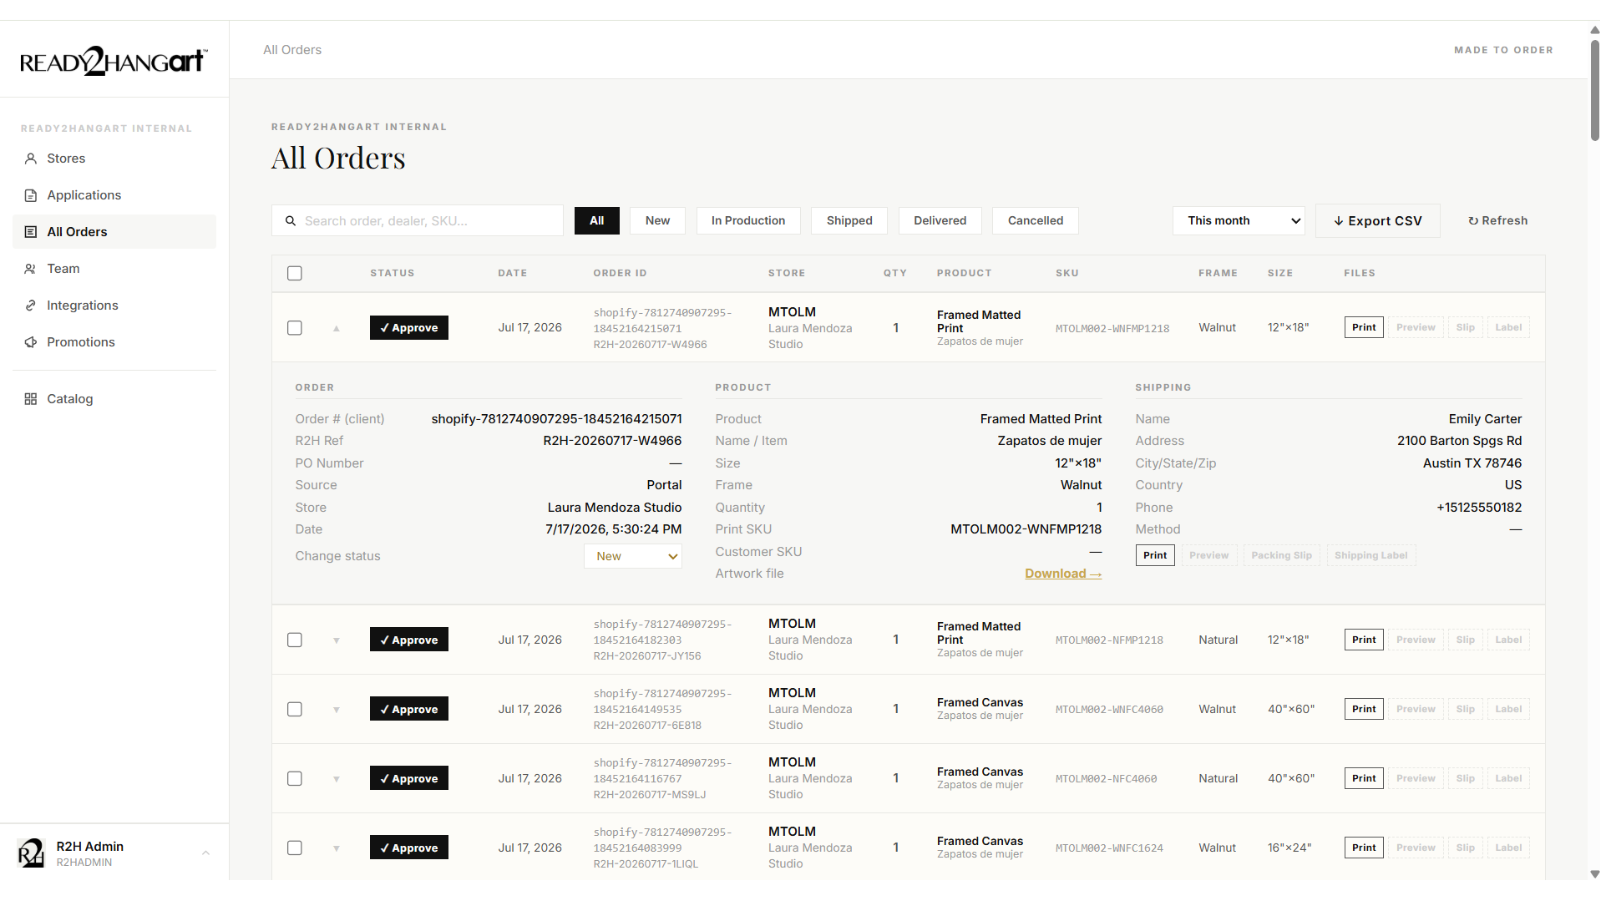Image resolution: width=1600 pixels, height=900 pixels.
Task: Click Print in the Shipping detail panel
Action: (x=1155, y=556)
